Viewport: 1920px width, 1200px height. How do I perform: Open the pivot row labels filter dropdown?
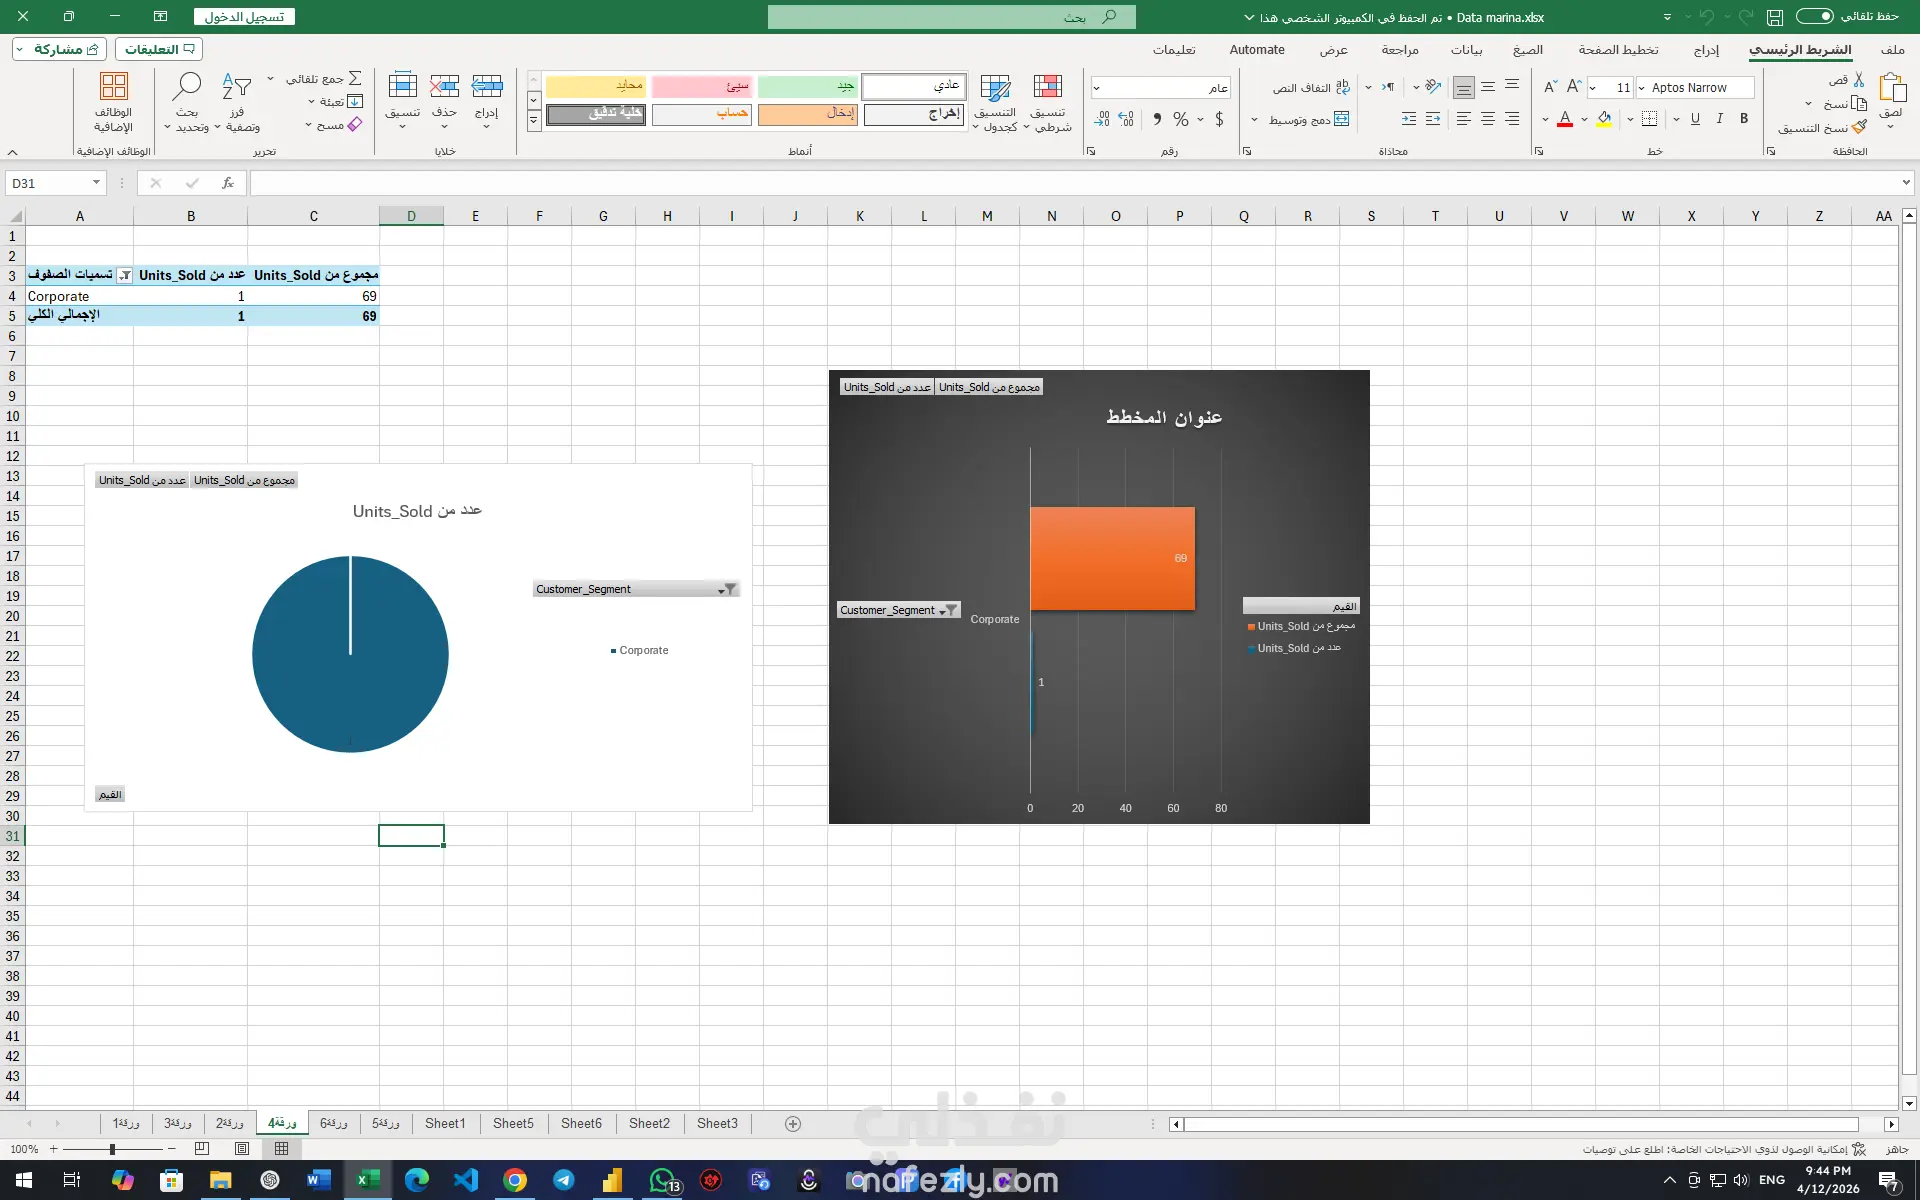[125, 275]
